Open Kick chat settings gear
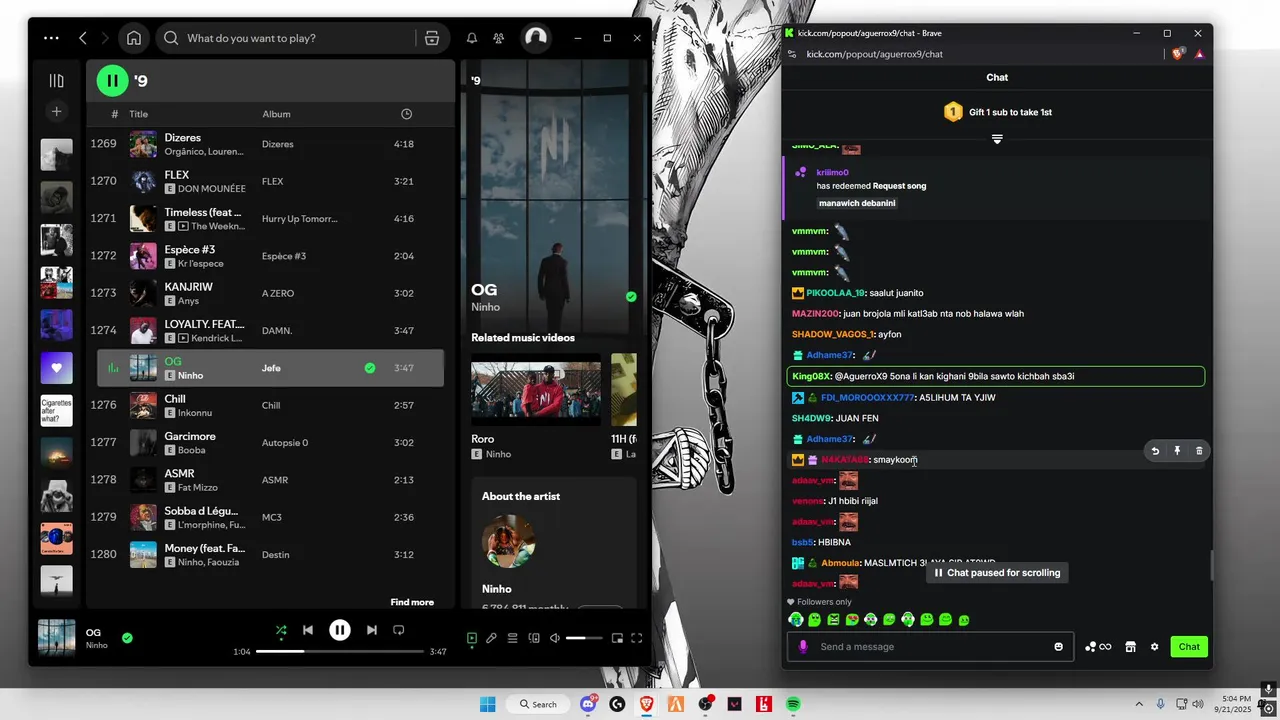 (x=1154, y=647)
